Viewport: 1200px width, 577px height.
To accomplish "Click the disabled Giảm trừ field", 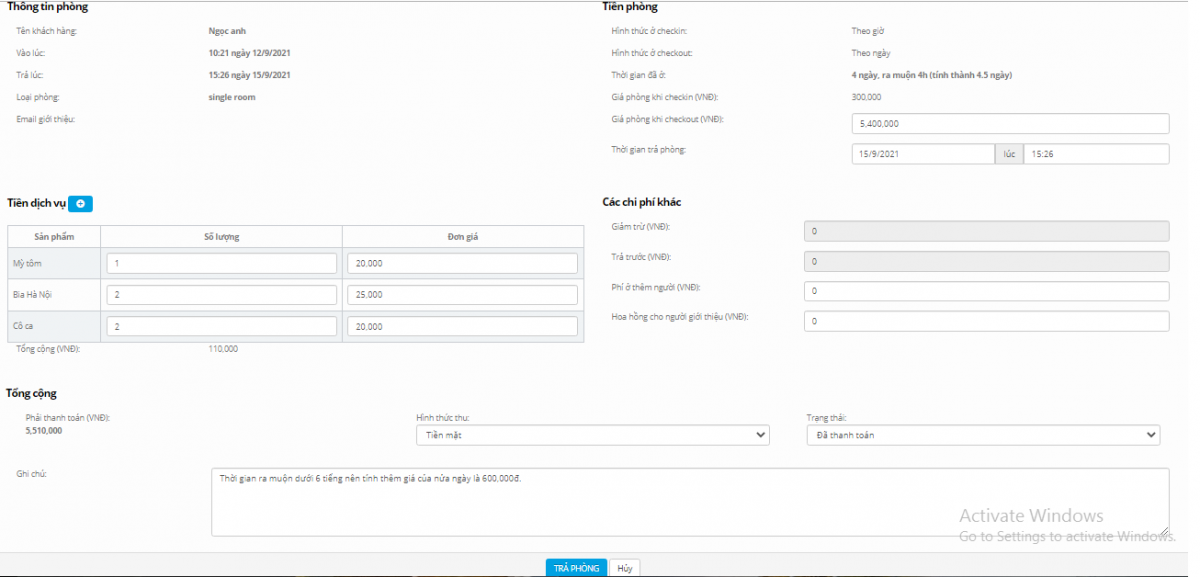I will 986,231.
